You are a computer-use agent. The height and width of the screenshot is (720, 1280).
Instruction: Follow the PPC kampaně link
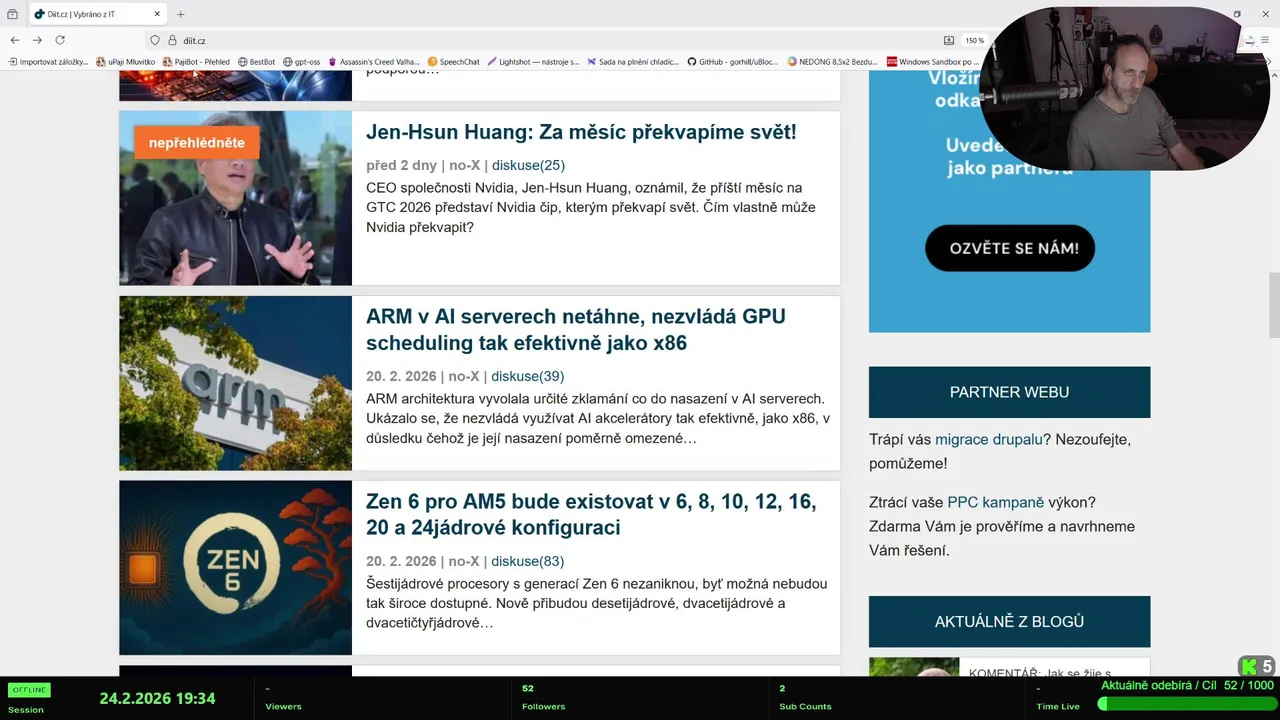coord(995,503)
